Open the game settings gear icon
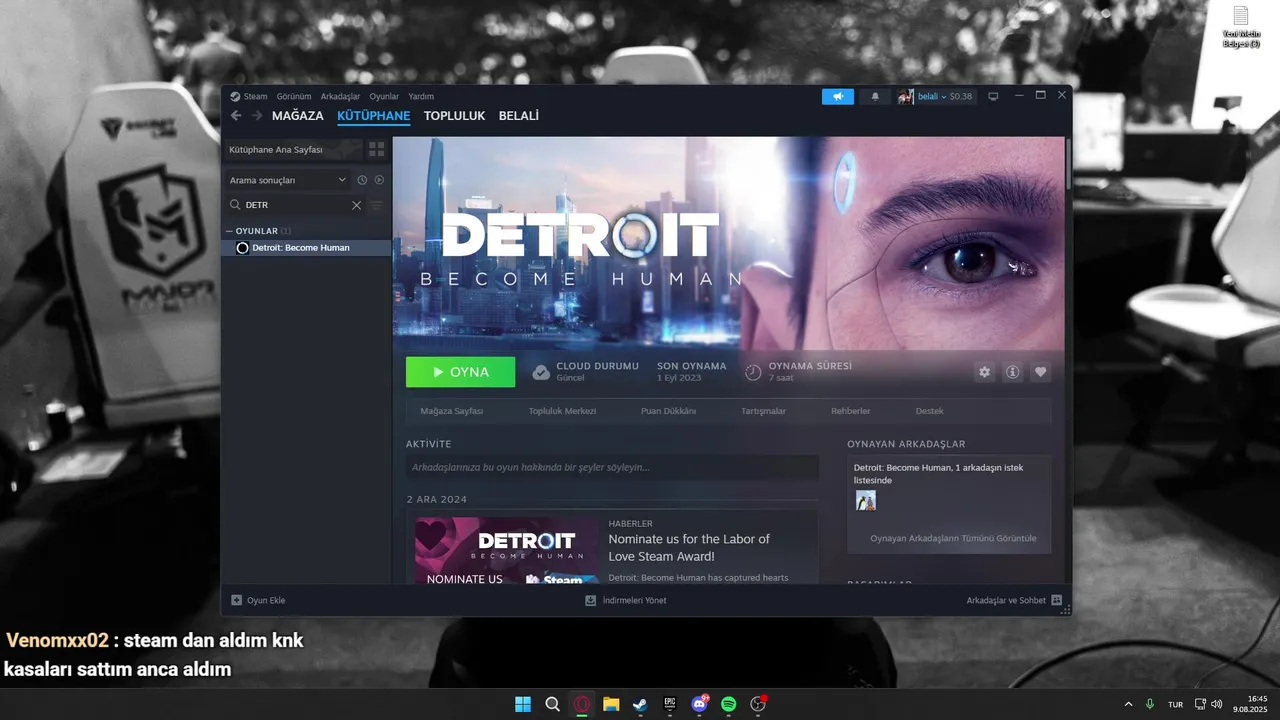Image resolution: width=1280 pixels, height=720 pixels. [985, 372]
